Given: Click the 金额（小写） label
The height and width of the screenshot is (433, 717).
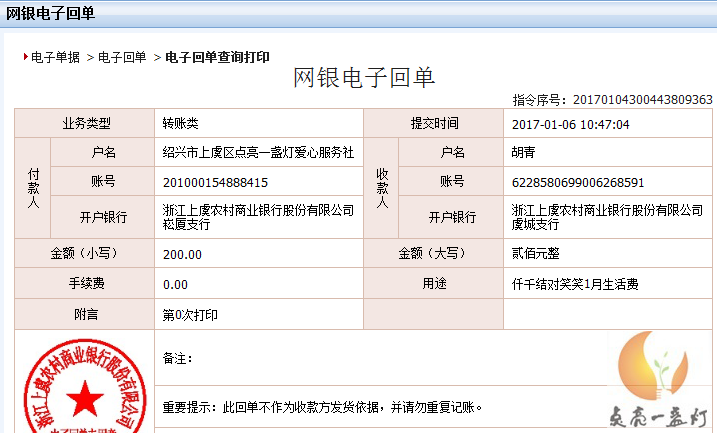Looking at the screenshot, I should pos(84,253).
